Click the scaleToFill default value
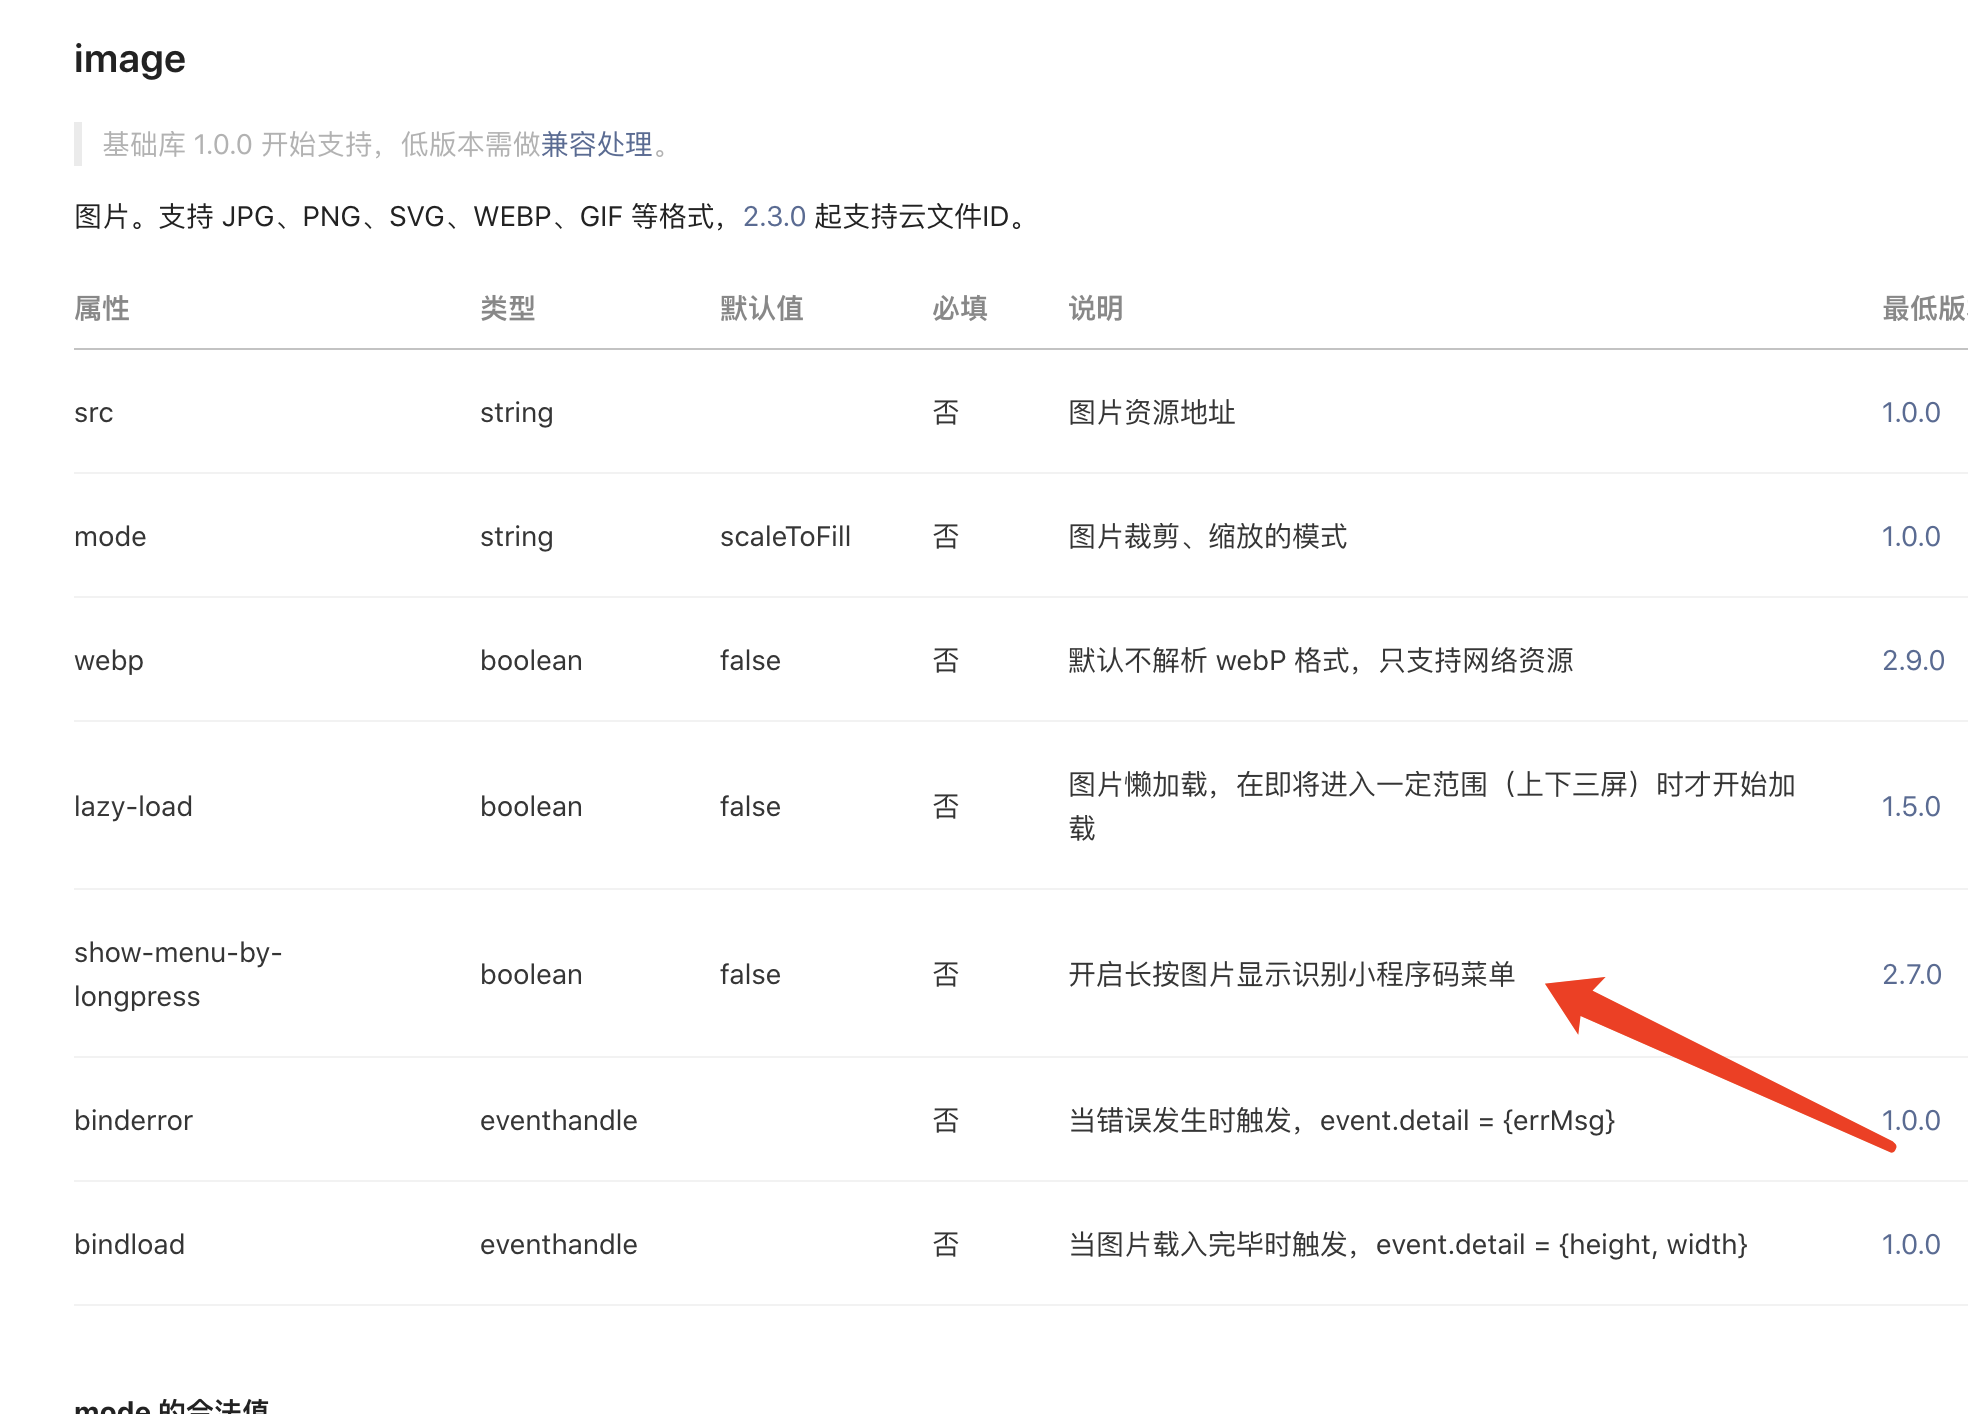This screenshot has height=1414, width=1968. click(x=785, y=537)
